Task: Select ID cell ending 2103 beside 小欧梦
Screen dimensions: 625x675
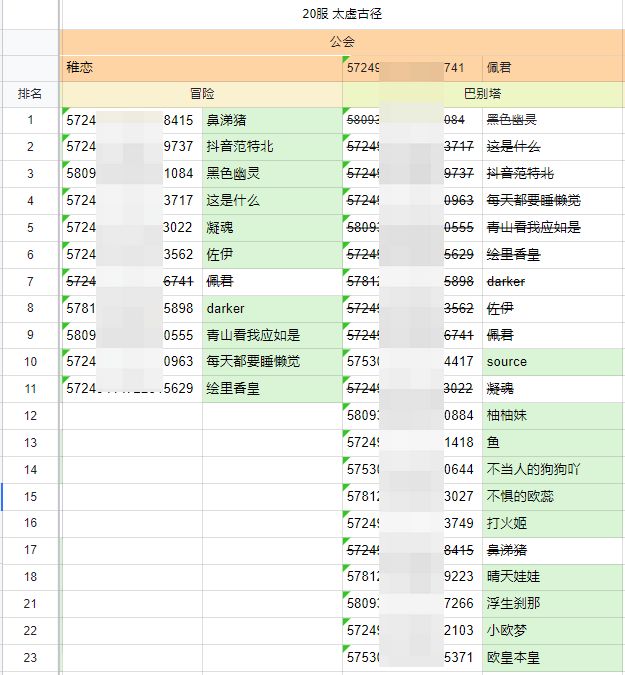Action: 412,631
